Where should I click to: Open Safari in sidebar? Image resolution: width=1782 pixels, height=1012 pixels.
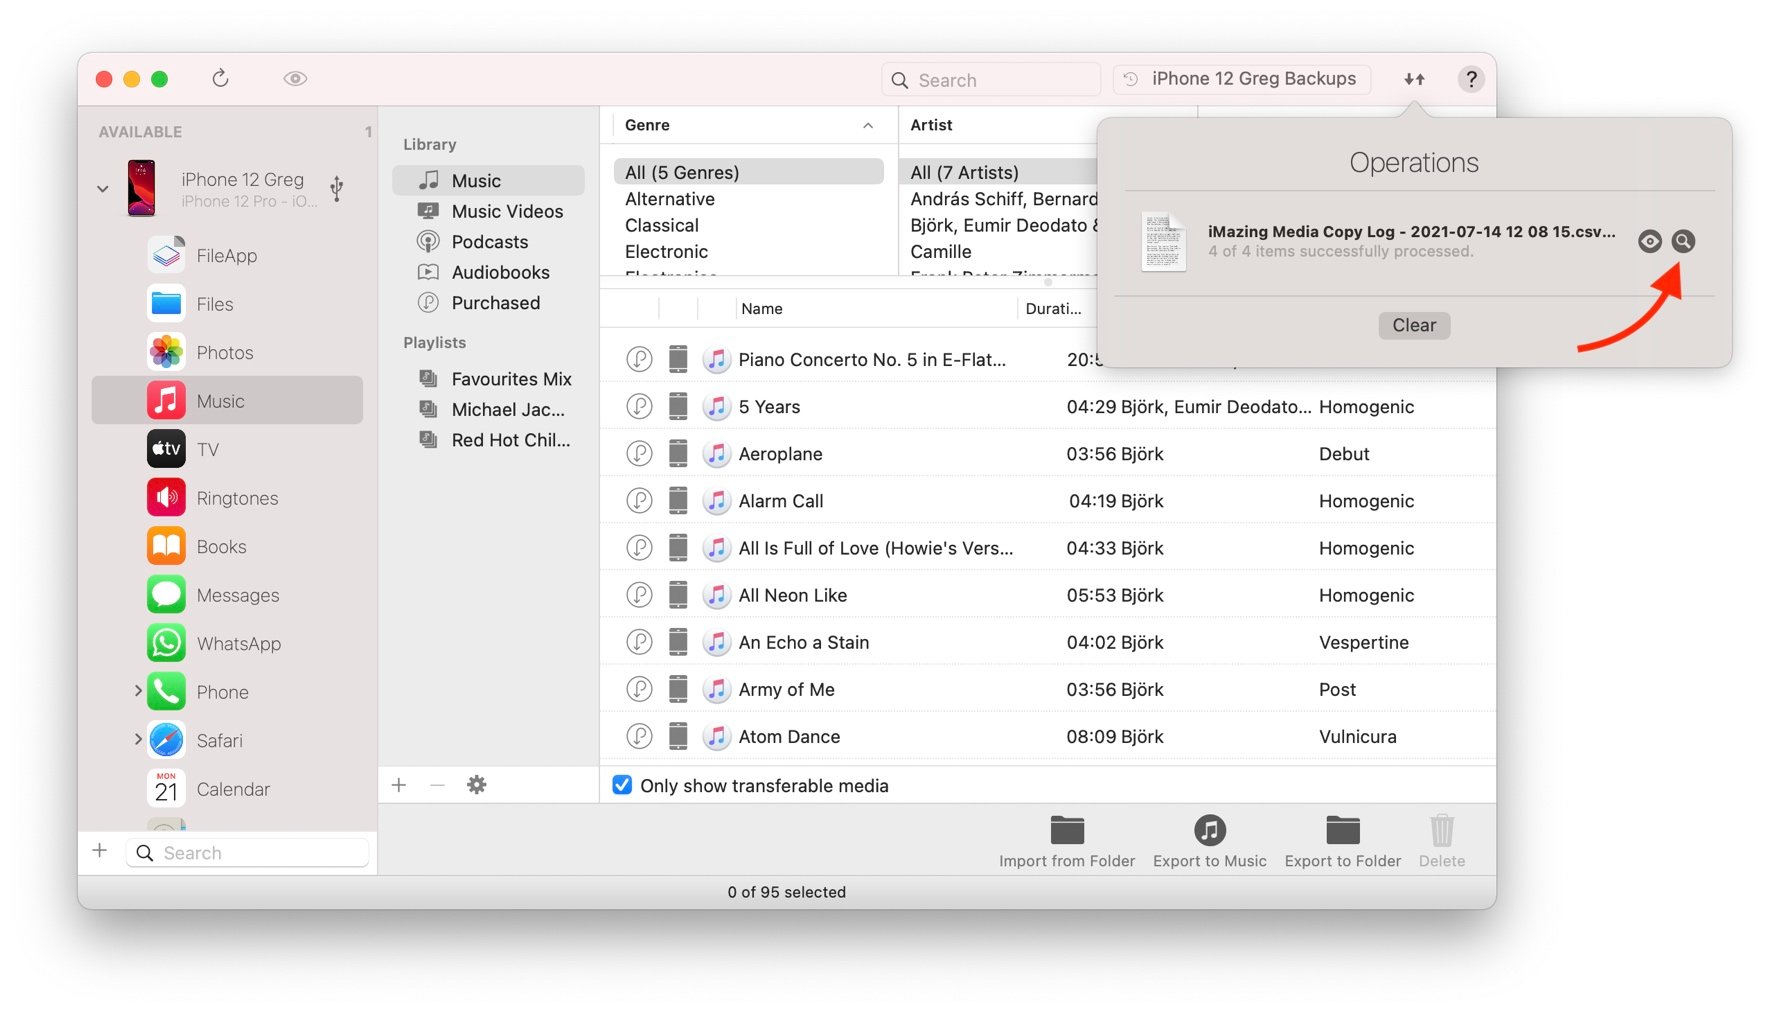(227, 741)
